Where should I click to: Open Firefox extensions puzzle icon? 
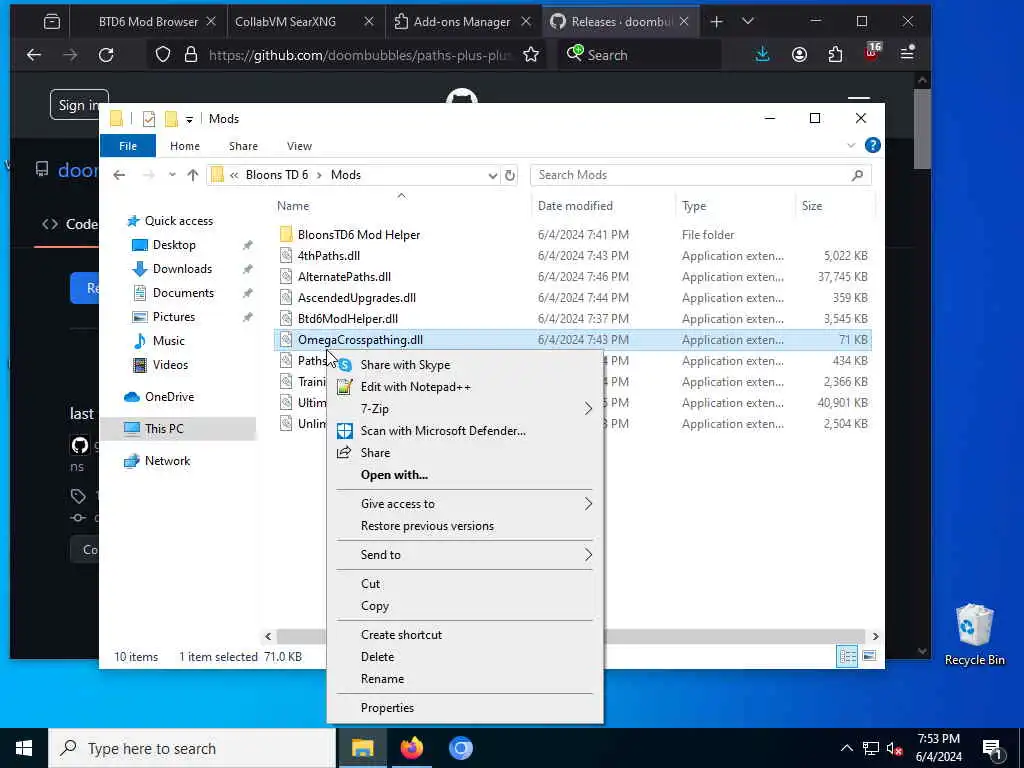coord(835,55)
